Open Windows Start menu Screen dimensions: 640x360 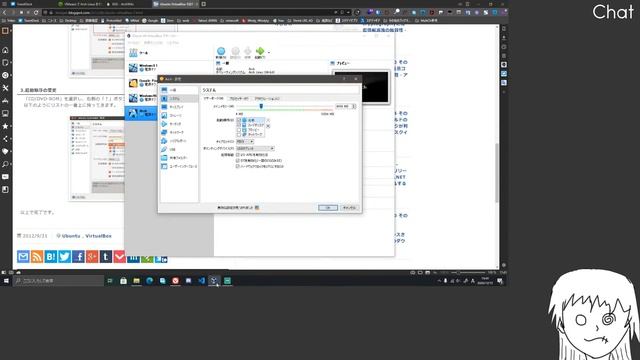6,281
